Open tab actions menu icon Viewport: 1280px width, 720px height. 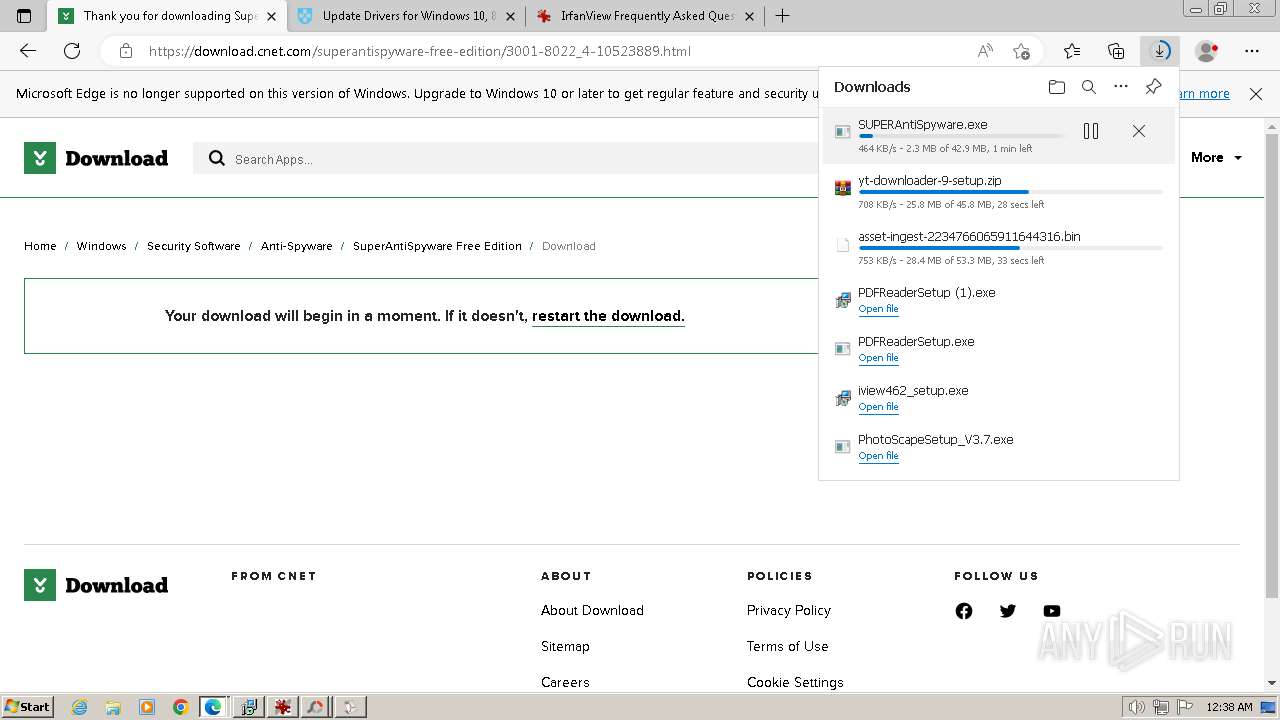coord(24,16)
